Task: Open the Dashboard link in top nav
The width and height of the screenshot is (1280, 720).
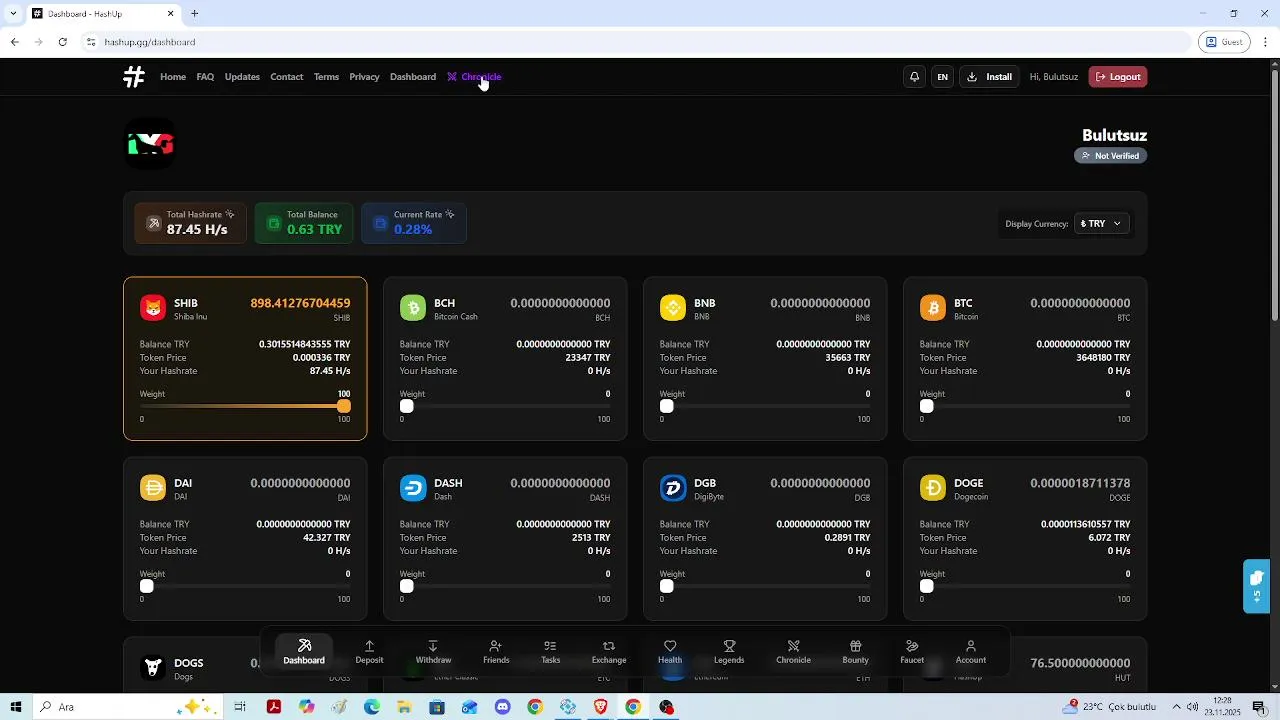Action: 413,77
